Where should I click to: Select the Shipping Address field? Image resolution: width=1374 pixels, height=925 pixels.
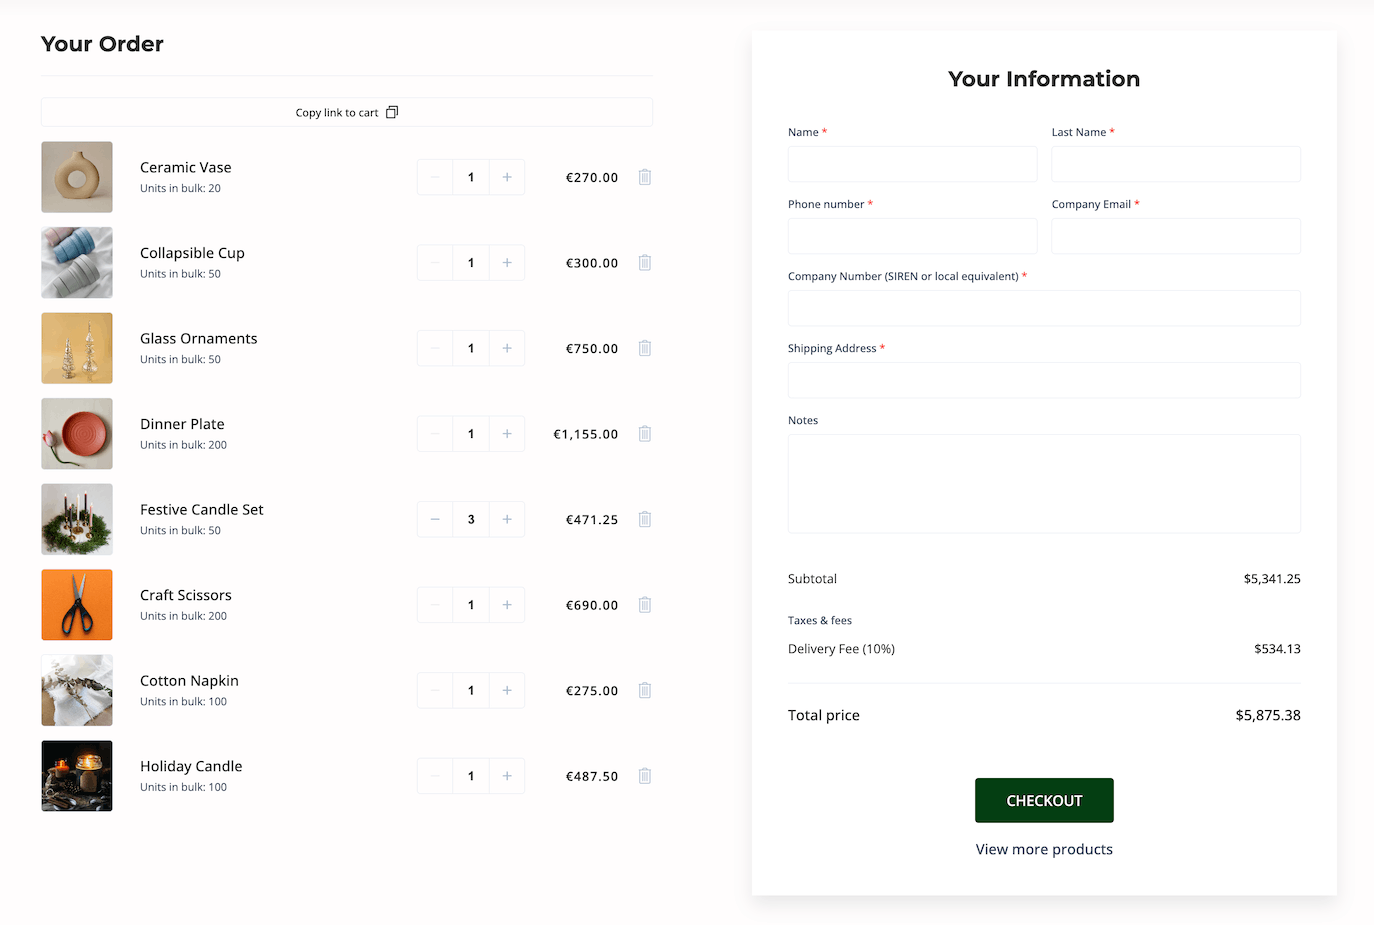tap(1044, 380)
